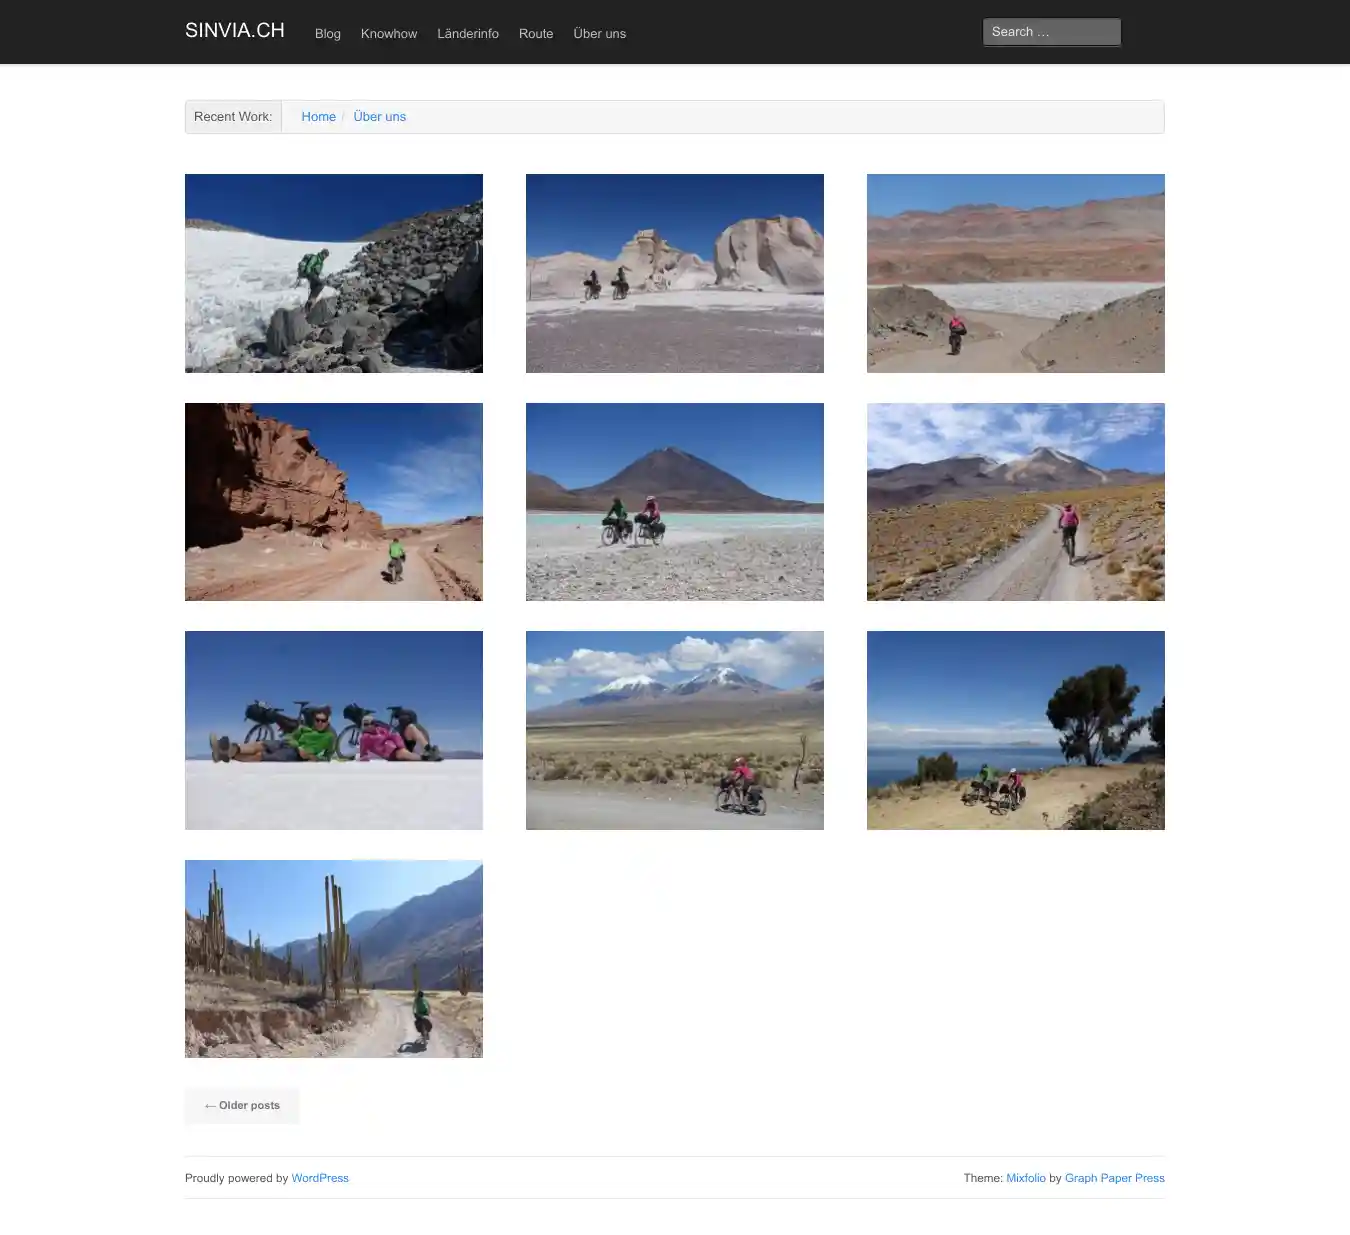The image size is (1350, 1235).
Task: Open the volcano and turquoise lagoon photo
Action: point(674,502)
